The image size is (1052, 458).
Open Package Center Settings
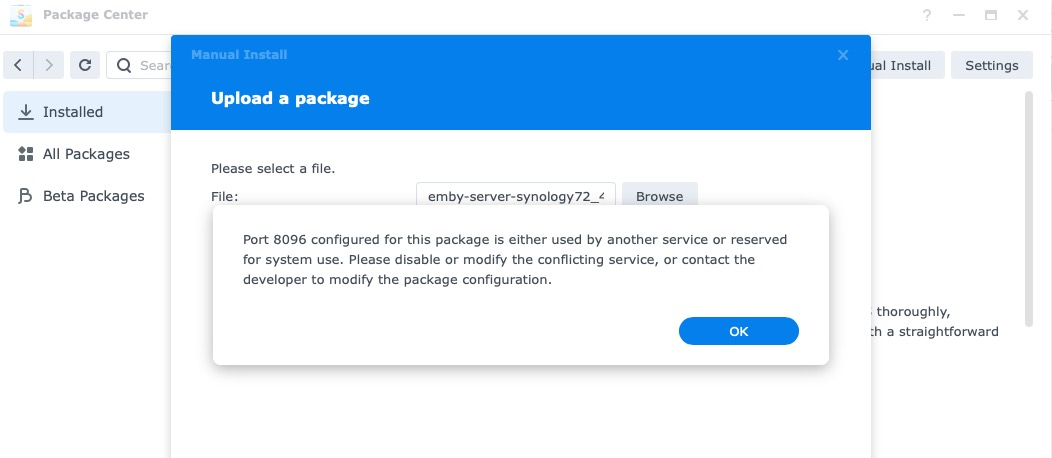[x=992, y=65]
